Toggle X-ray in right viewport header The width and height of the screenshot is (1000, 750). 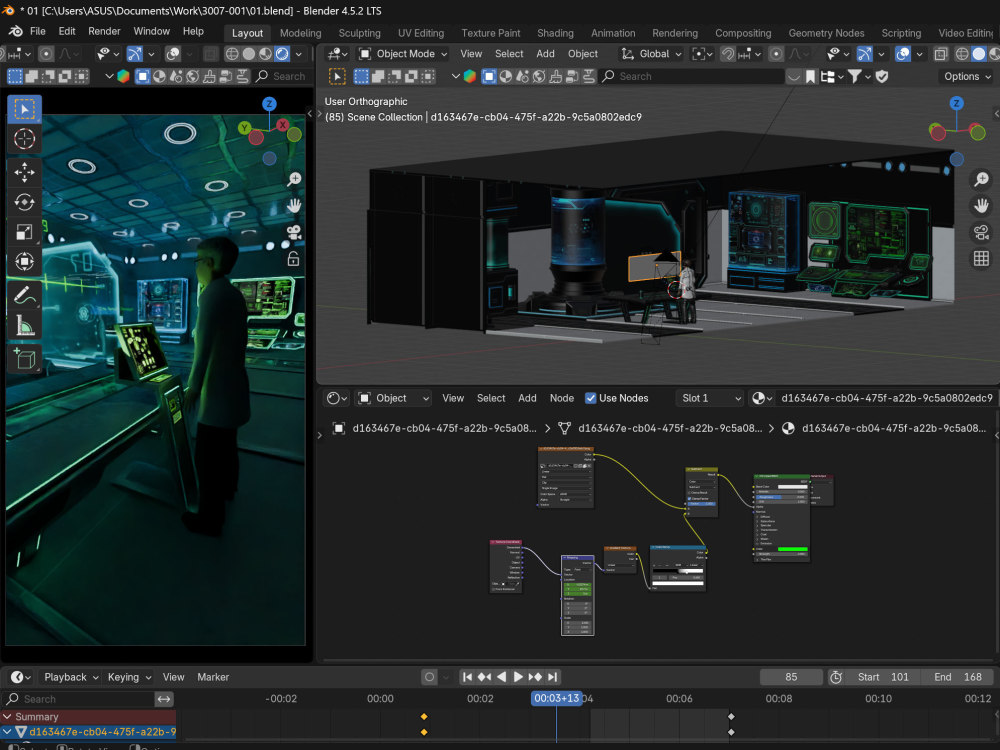pyautogui.click(x=941, y=54)
